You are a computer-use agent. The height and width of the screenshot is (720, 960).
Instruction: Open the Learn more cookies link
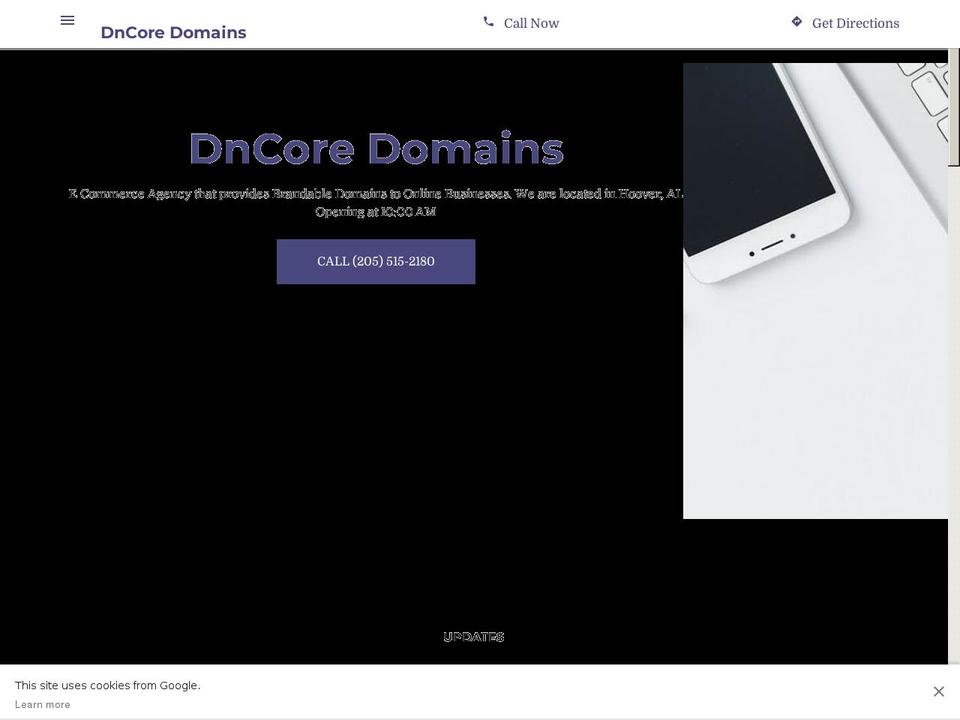(42, 705)
